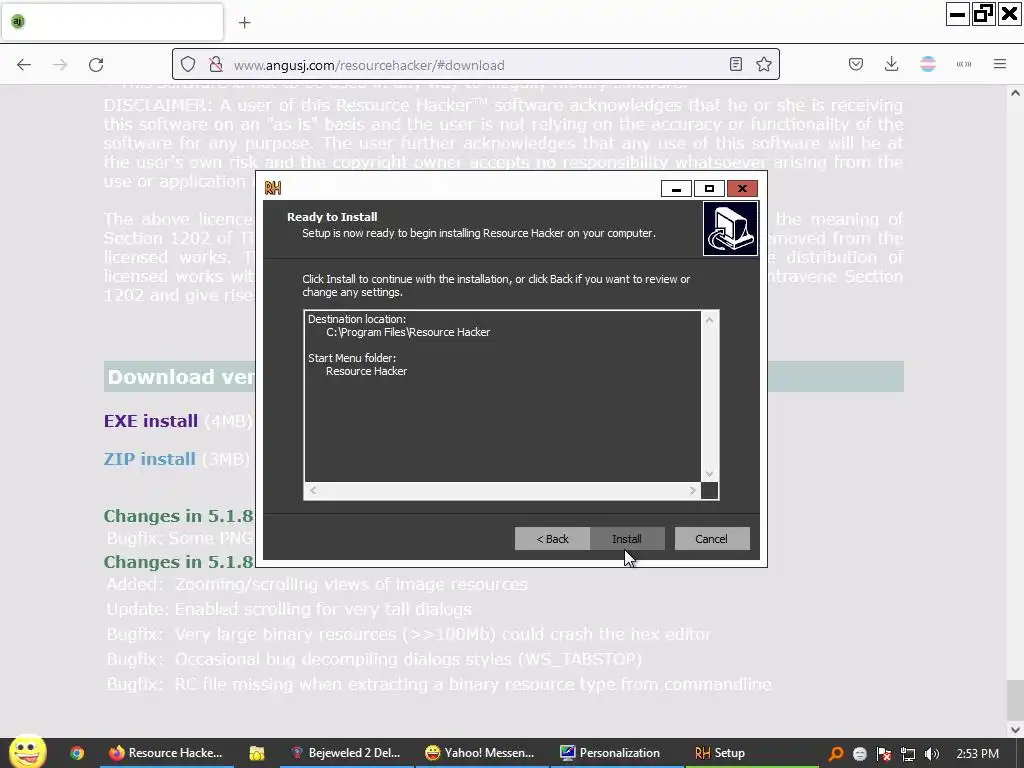Select the 'C:\Program Files\Resource Hacker' destination text
Viewport: 1024px width, 768px height.
pos(408,332)
